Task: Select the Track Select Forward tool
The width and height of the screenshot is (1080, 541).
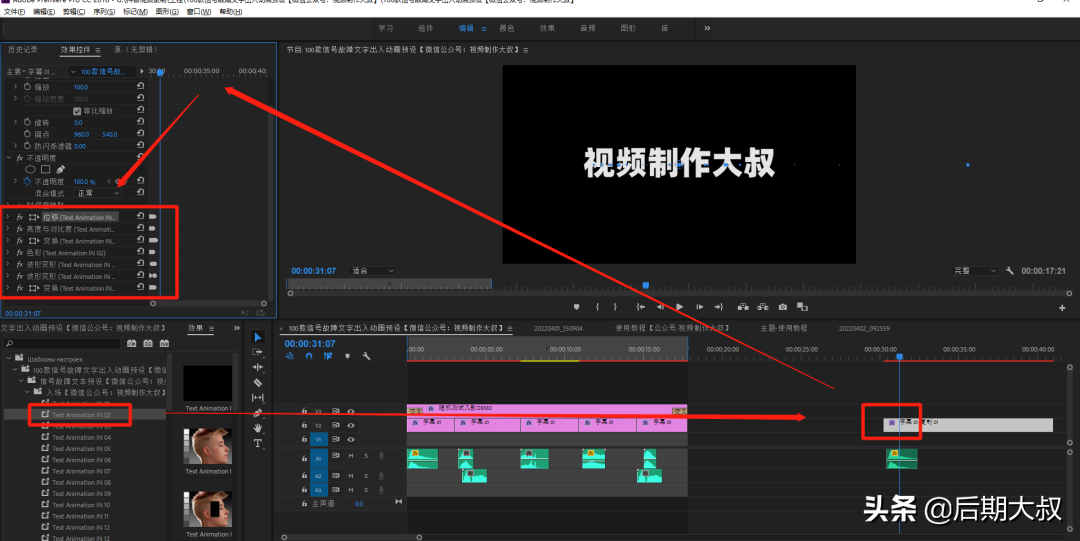Action: point(258,352)
